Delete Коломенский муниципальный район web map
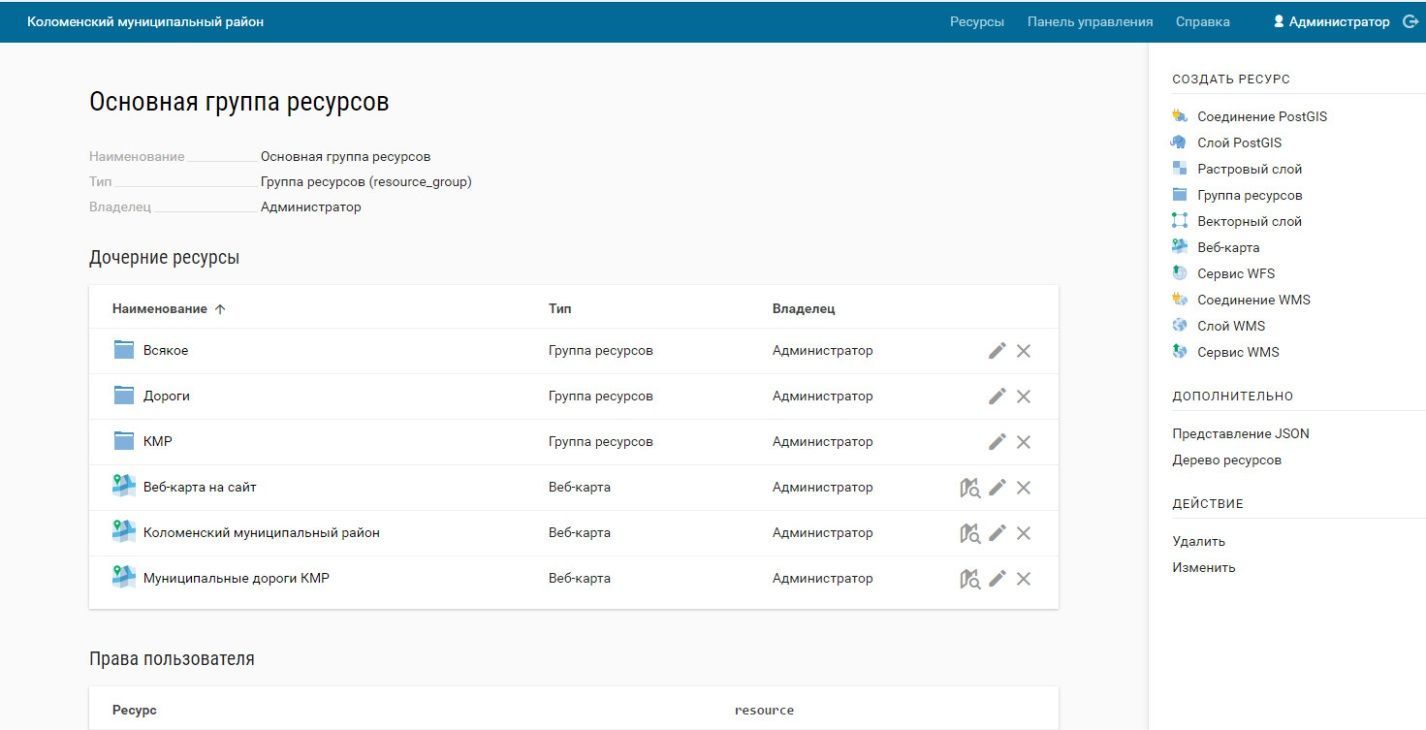The image size is (1426, 730). coord(1023,533)
